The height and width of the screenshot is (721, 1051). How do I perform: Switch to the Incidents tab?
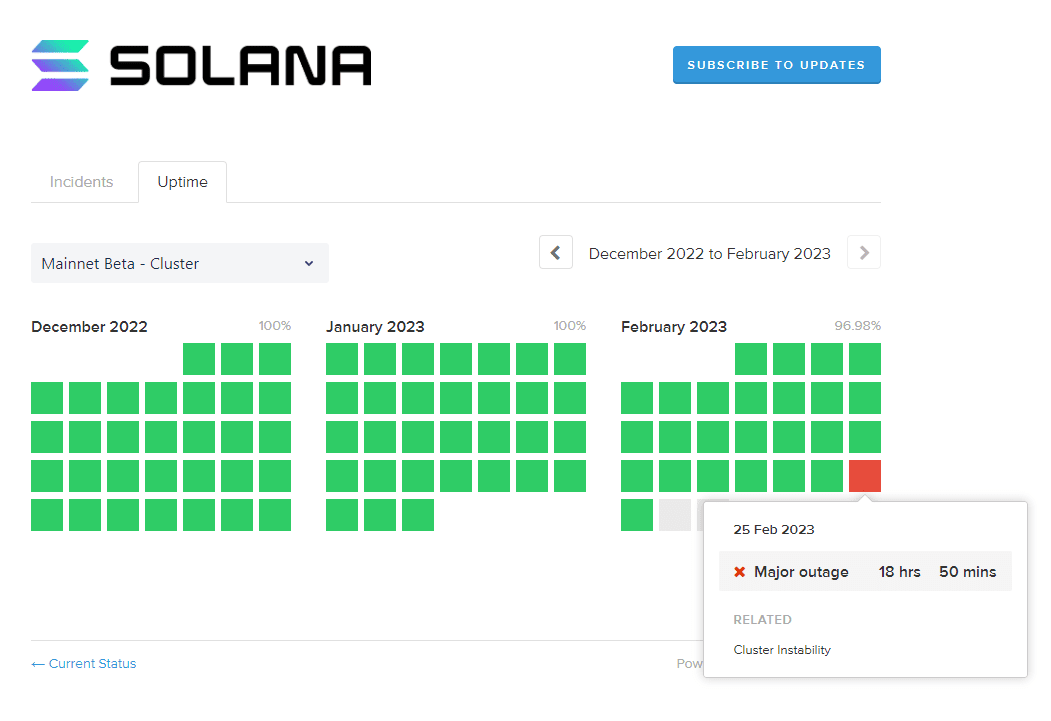click(x=82, y=182)
